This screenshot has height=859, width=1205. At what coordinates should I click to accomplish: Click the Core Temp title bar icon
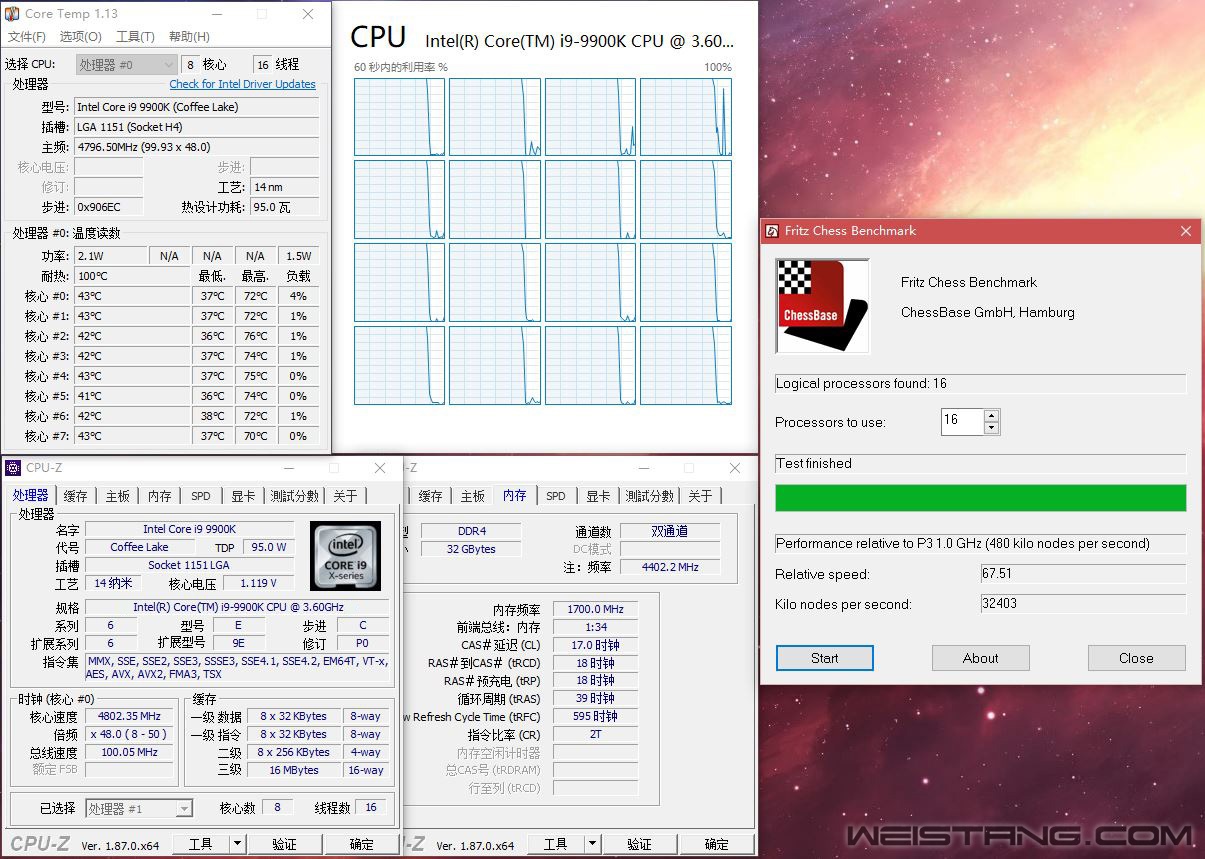coord(13,14)
